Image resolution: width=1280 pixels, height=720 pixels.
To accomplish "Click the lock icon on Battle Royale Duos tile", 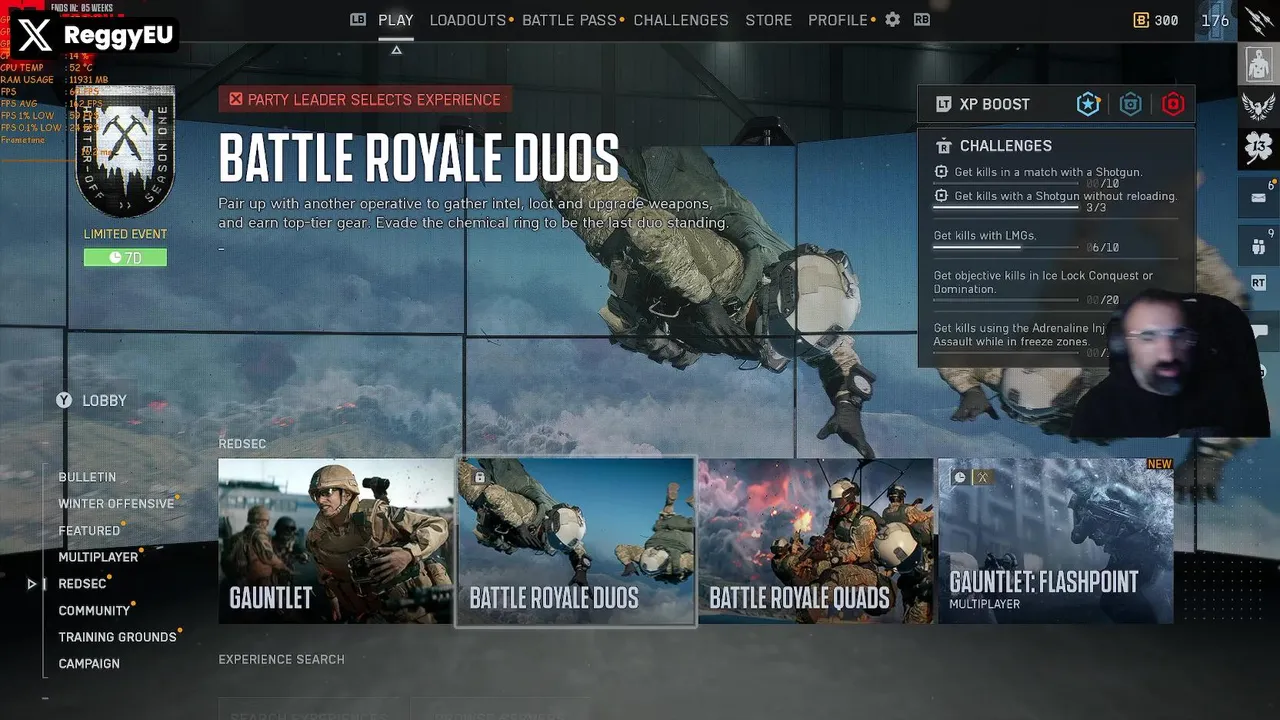I will click(x=479, y=478).
